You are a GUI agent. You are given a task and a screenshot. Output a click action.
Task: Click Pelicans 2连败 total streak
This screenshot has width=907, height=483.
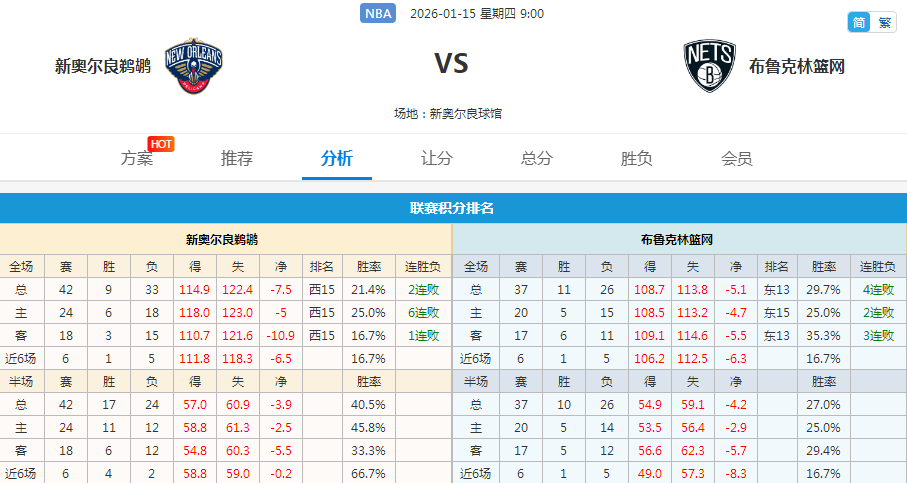(x=423, y=289)
